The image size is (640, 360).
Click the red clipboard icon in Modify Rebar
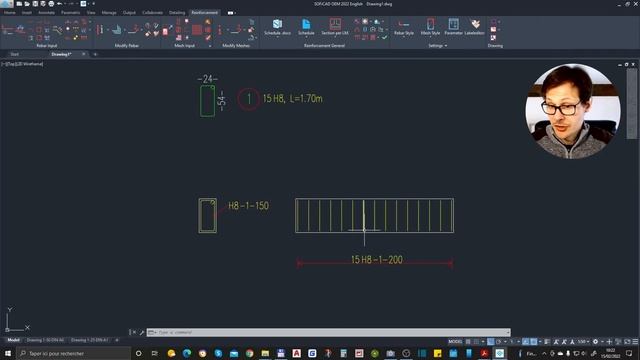[x=165, y=31]
